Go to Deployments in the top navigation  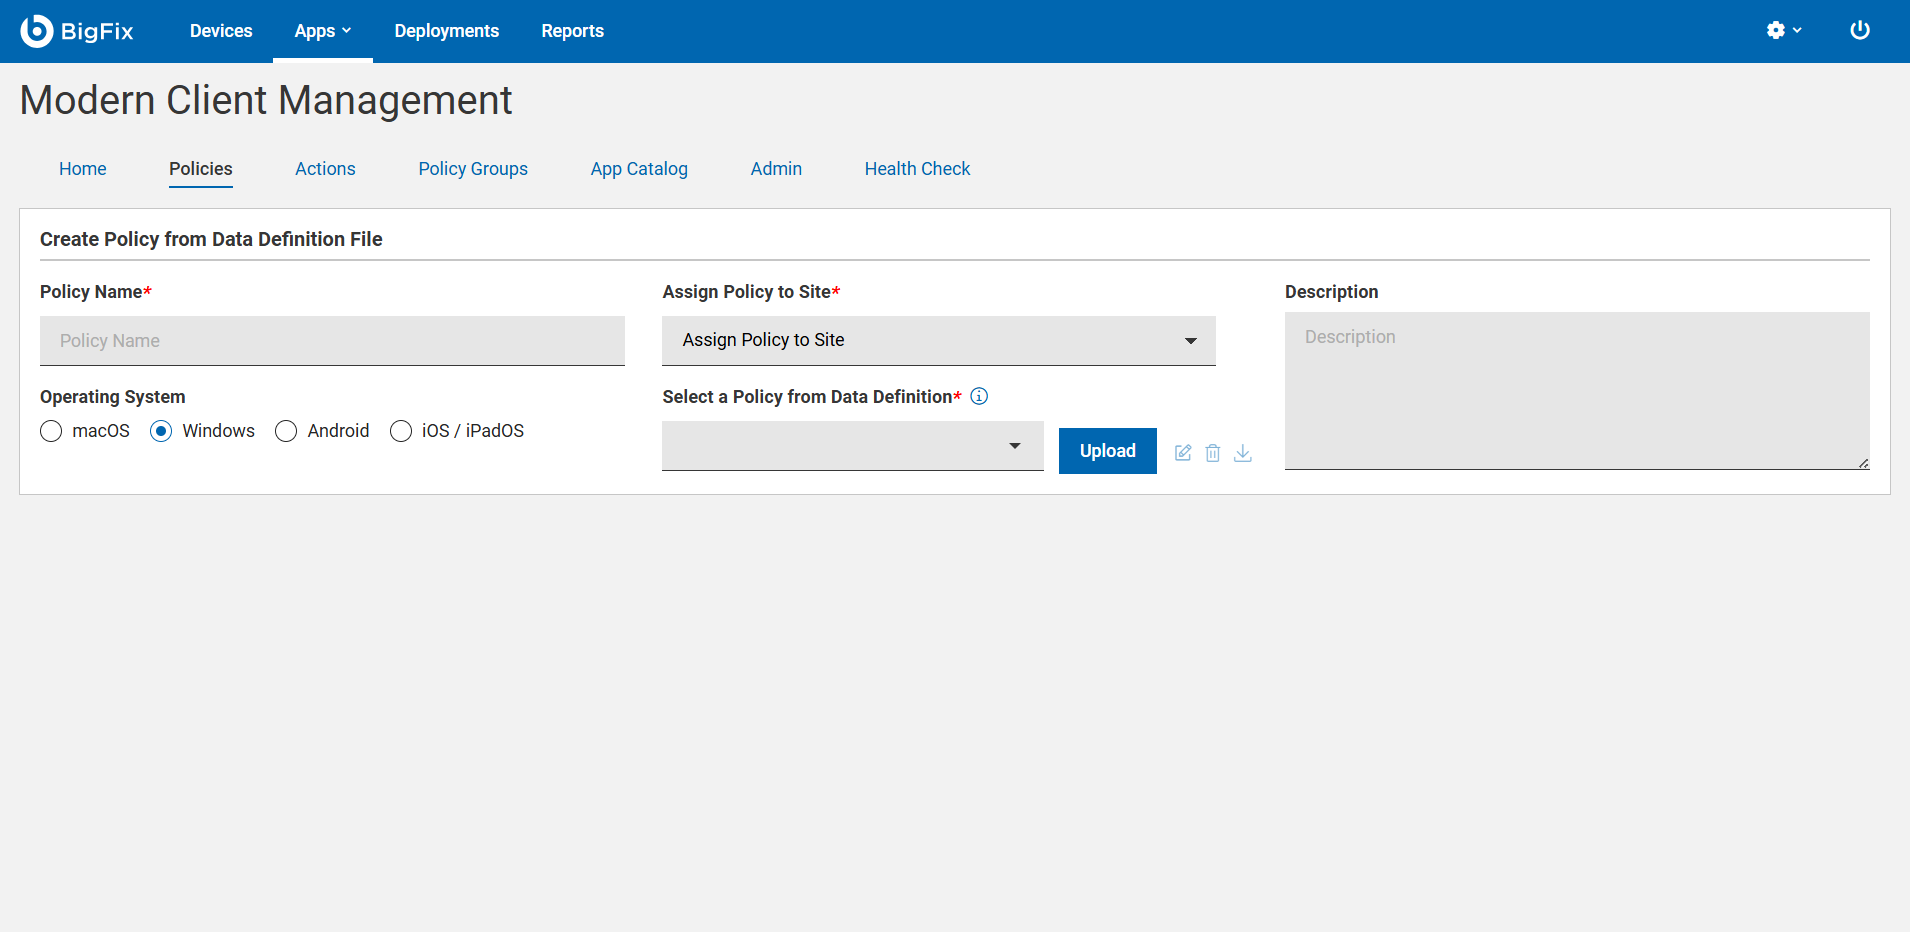pyautogui.click(x=446, y=31)
